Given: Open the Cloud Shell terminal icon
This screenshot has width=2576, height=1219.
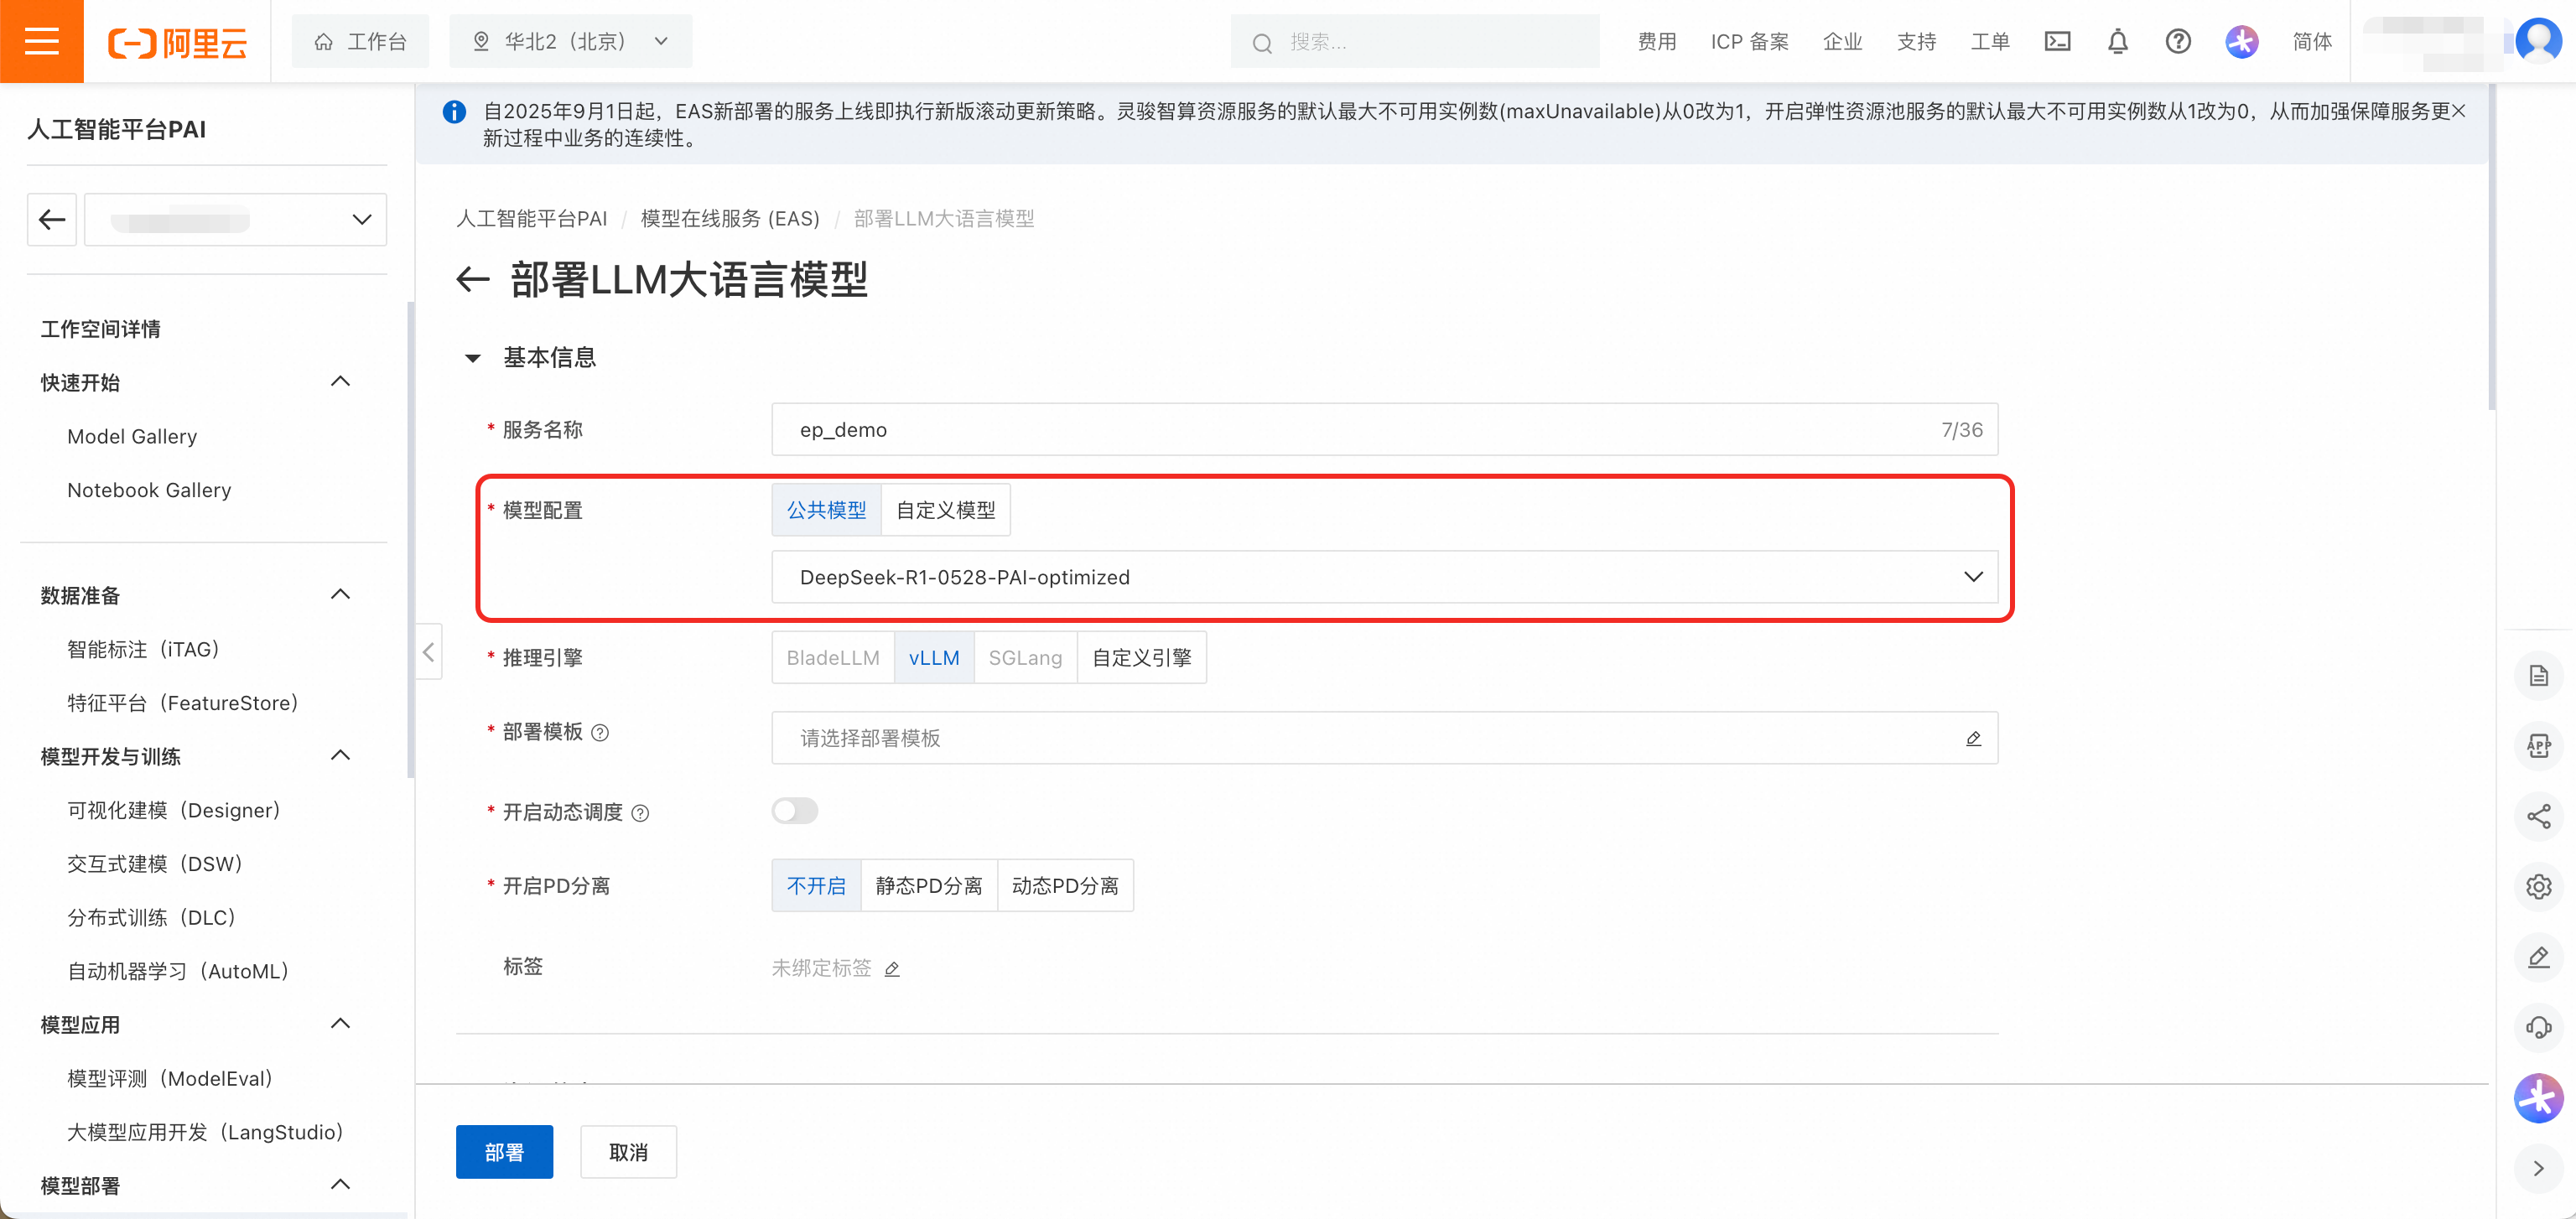Looking at the screenshot, I should click(2057, 41).
